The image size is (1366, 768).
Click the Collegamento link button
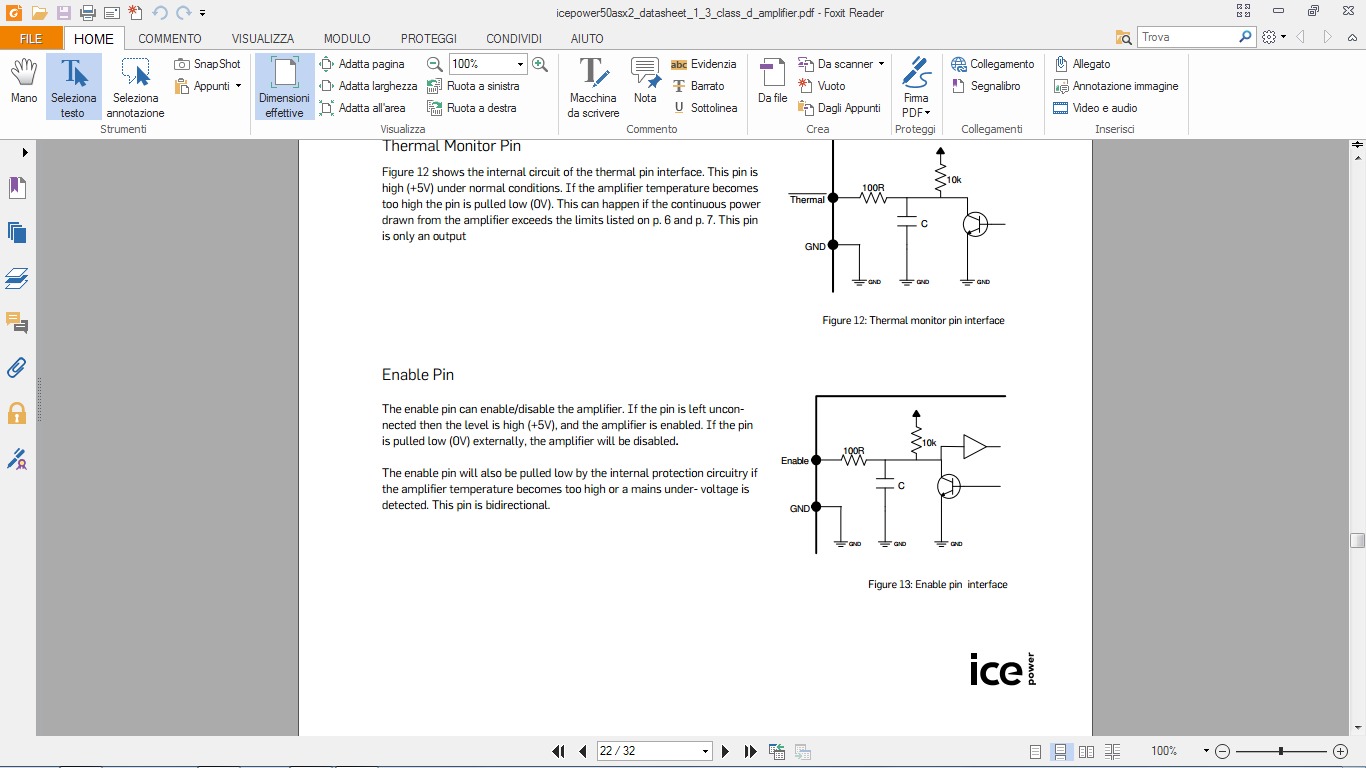(x=992, y=64)
